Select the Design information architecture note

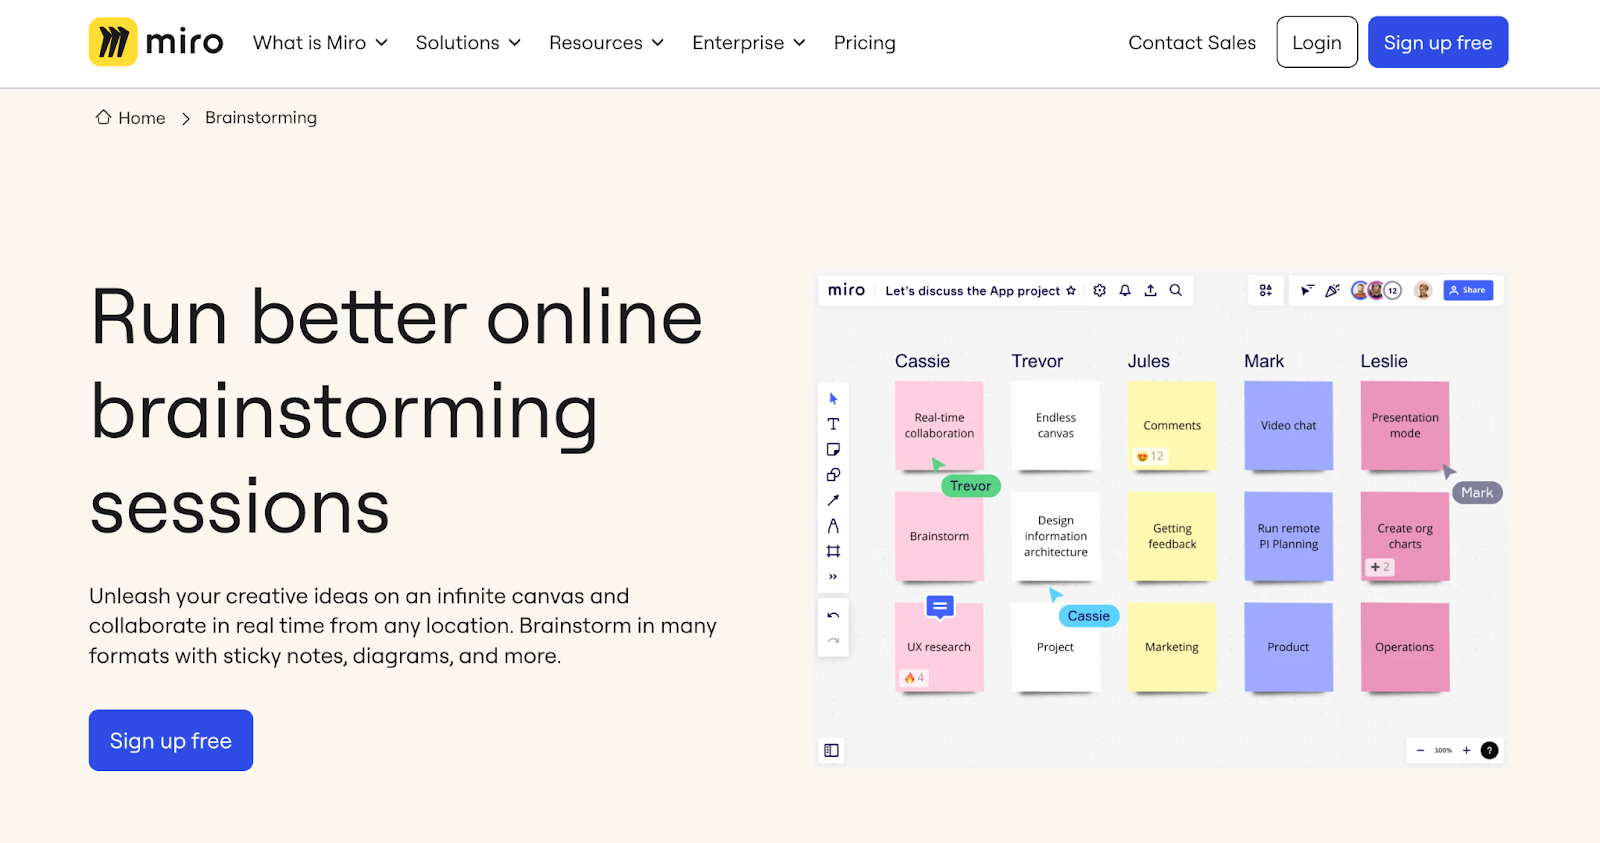point(1055,536)
